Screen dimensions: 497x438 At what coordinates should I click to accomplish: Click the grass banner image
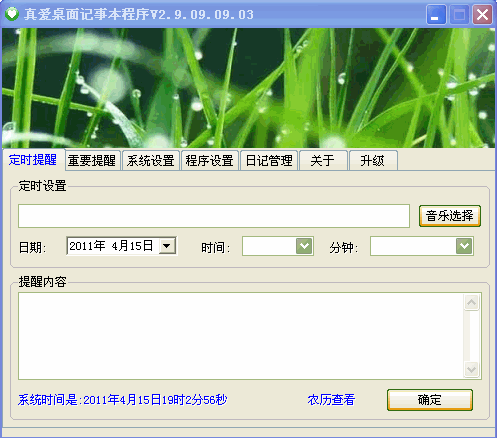pyautogui.click(x=248, y=88)
